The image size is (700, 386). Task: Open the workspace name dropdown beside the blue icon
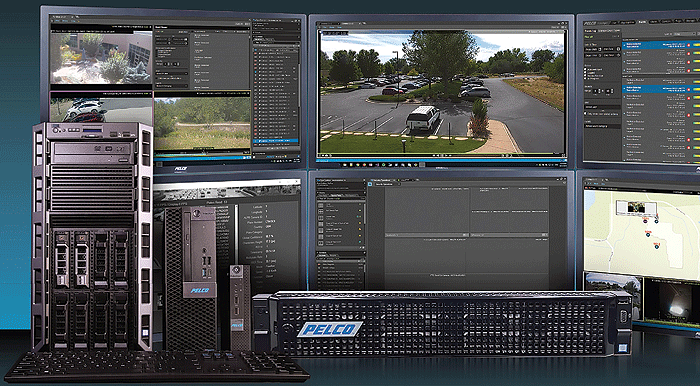point(387,184)
